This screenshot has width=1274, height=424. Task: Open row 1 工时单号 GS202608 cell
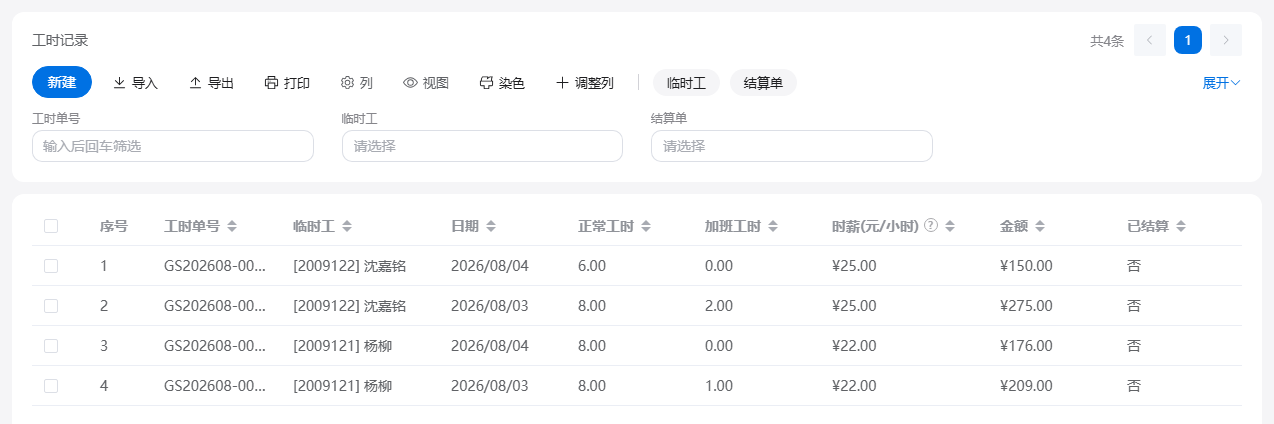(215, 266)
